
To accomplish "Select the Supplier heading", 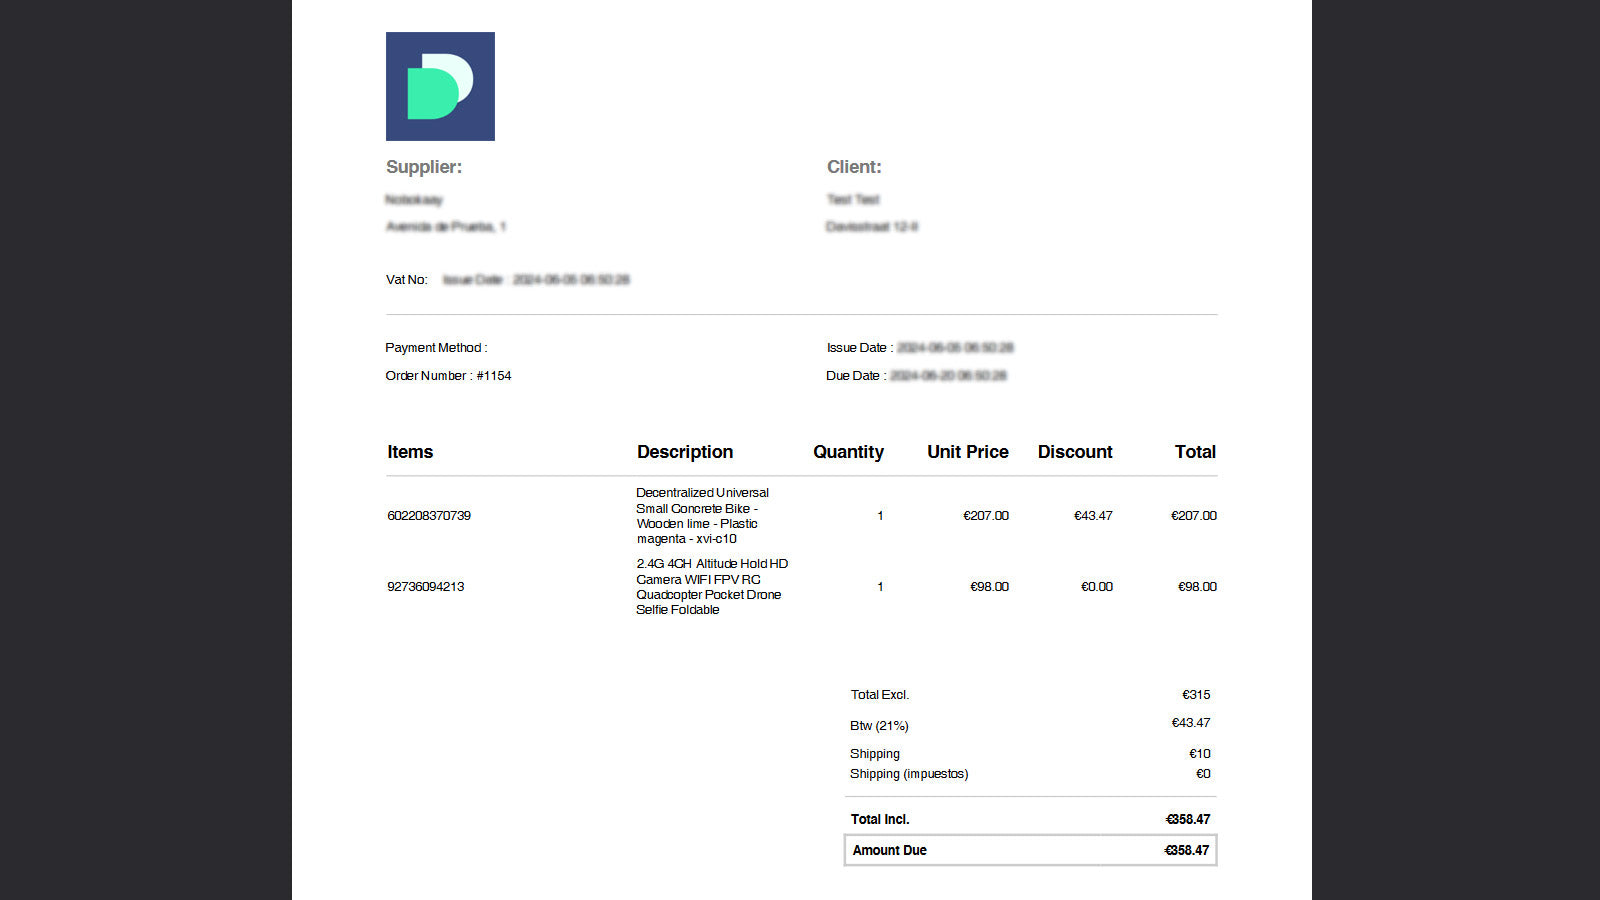I will pyautogui.click(x=424, y=167).
